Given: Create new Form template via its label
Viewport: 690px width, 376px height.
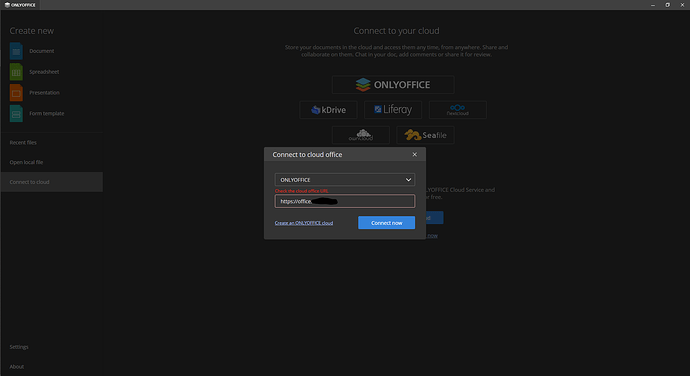Looking at the screenshot, I should (x=47, y=114).
